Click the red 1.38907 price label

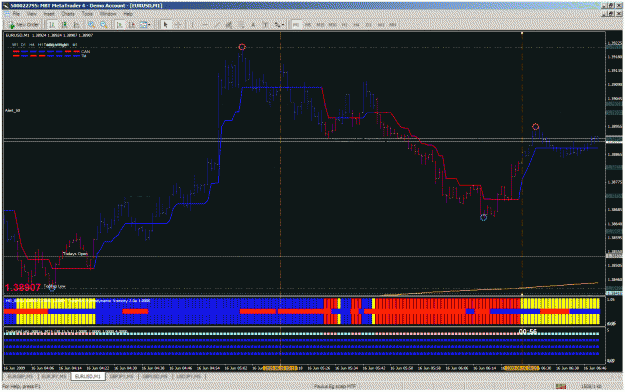point(23,288)
